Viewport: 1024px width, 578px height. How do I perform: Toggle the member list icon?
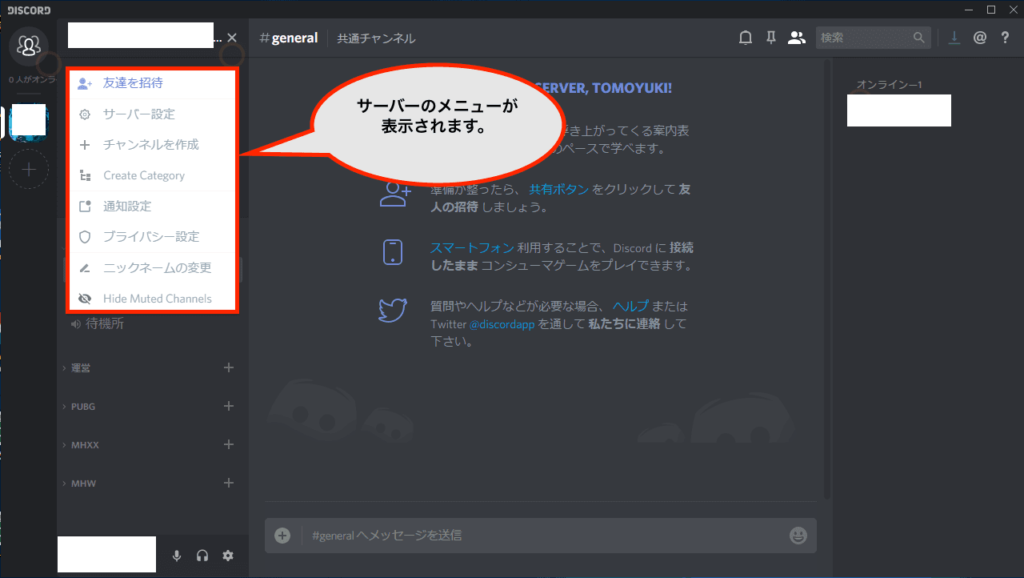(796, 38)
